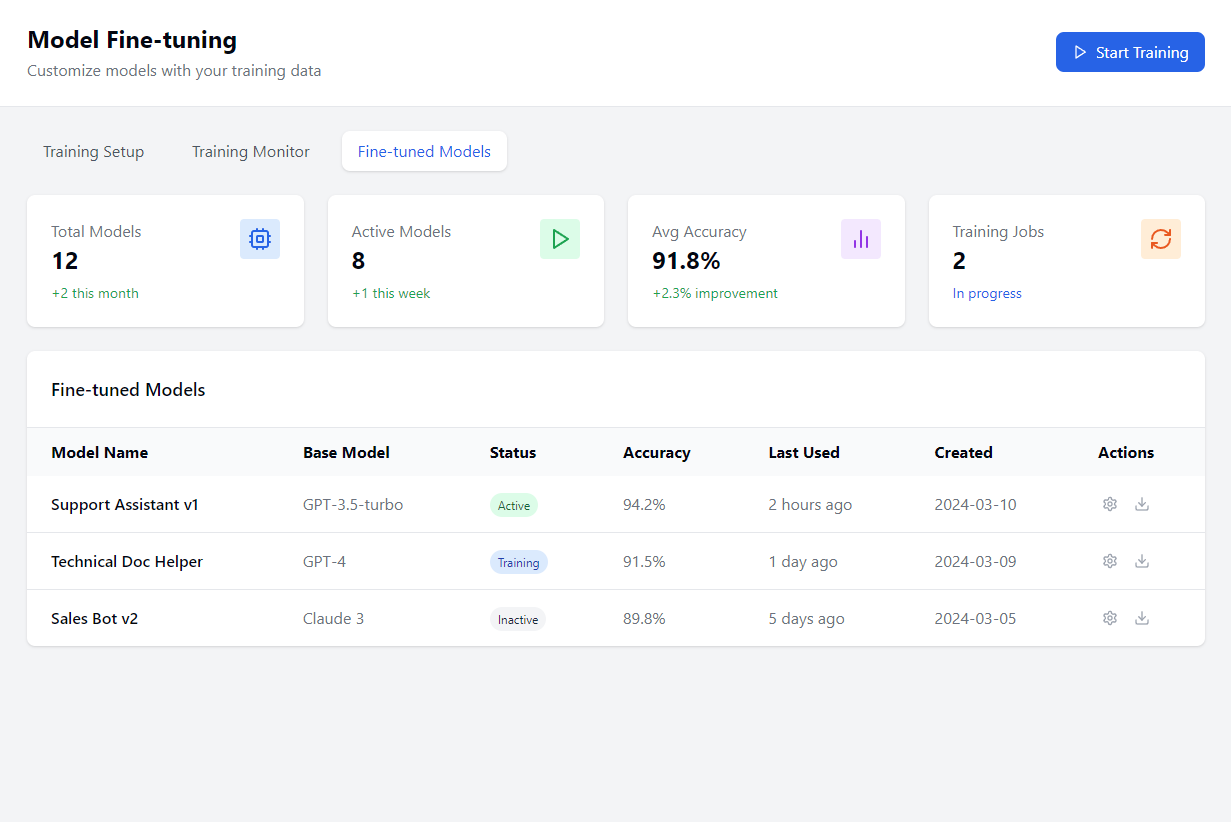Click the Active status badge
Viewport: 1231px width, 822px height.
(x=514, y=505)
